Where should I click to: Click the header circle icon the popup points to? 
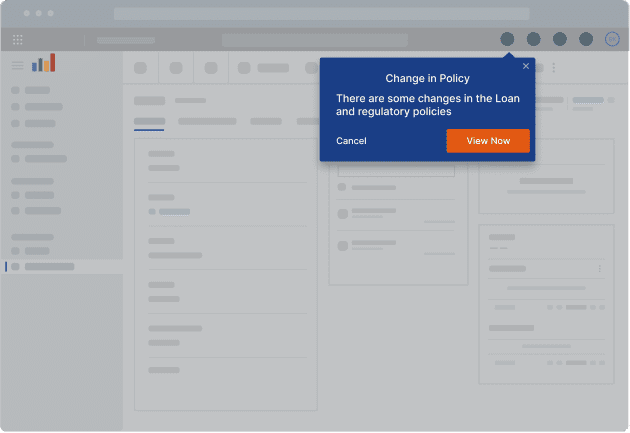507,39
